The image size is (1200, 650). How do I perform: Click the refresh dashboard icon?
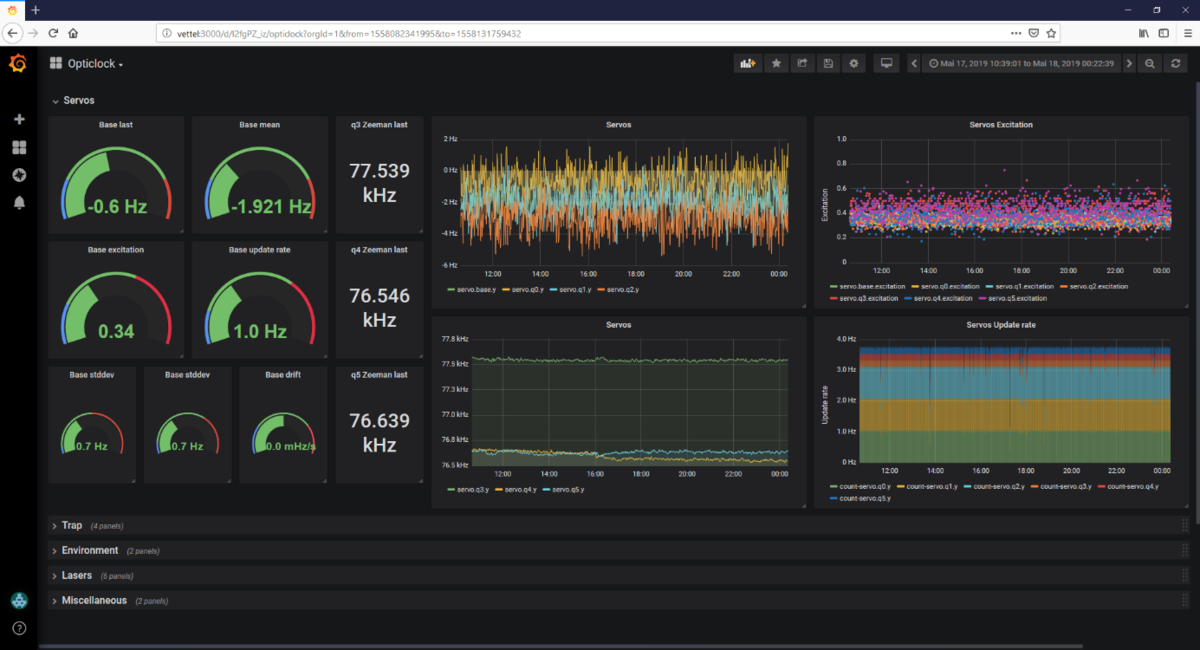click(x=1177, y=64)
